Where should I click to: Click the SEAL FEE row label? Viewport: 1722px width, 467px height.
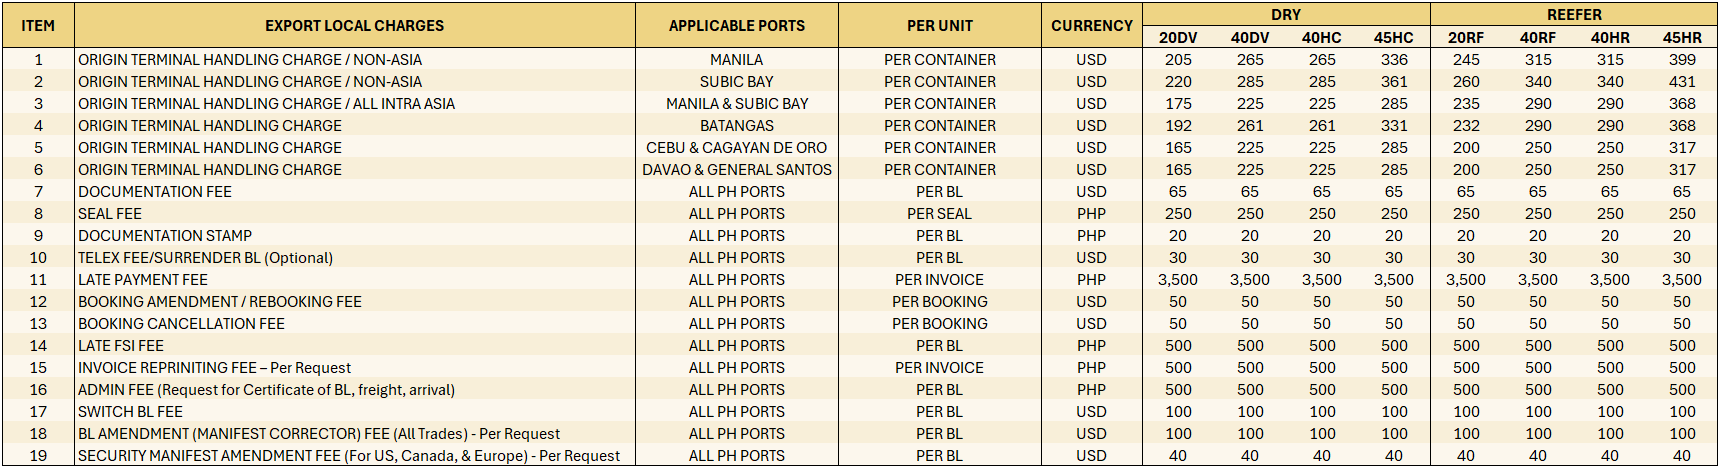[x=110, y=214]
